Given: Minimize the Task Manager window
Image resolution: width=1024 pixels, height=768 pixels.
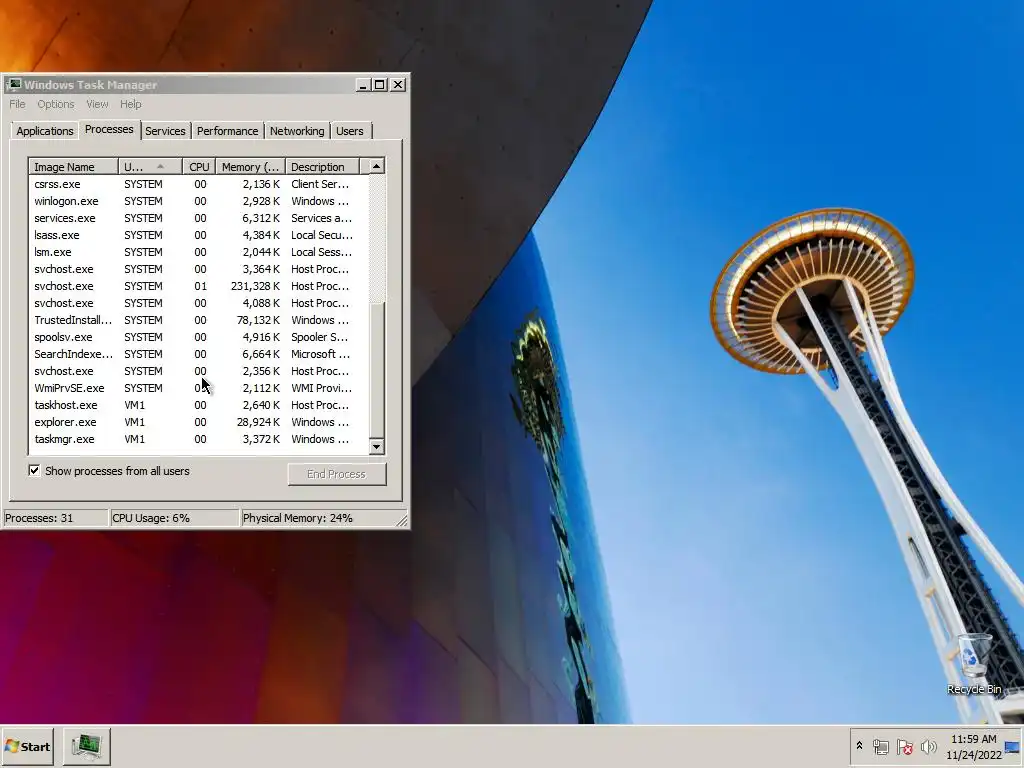Looking at the screenshot, I should [363, 85].
